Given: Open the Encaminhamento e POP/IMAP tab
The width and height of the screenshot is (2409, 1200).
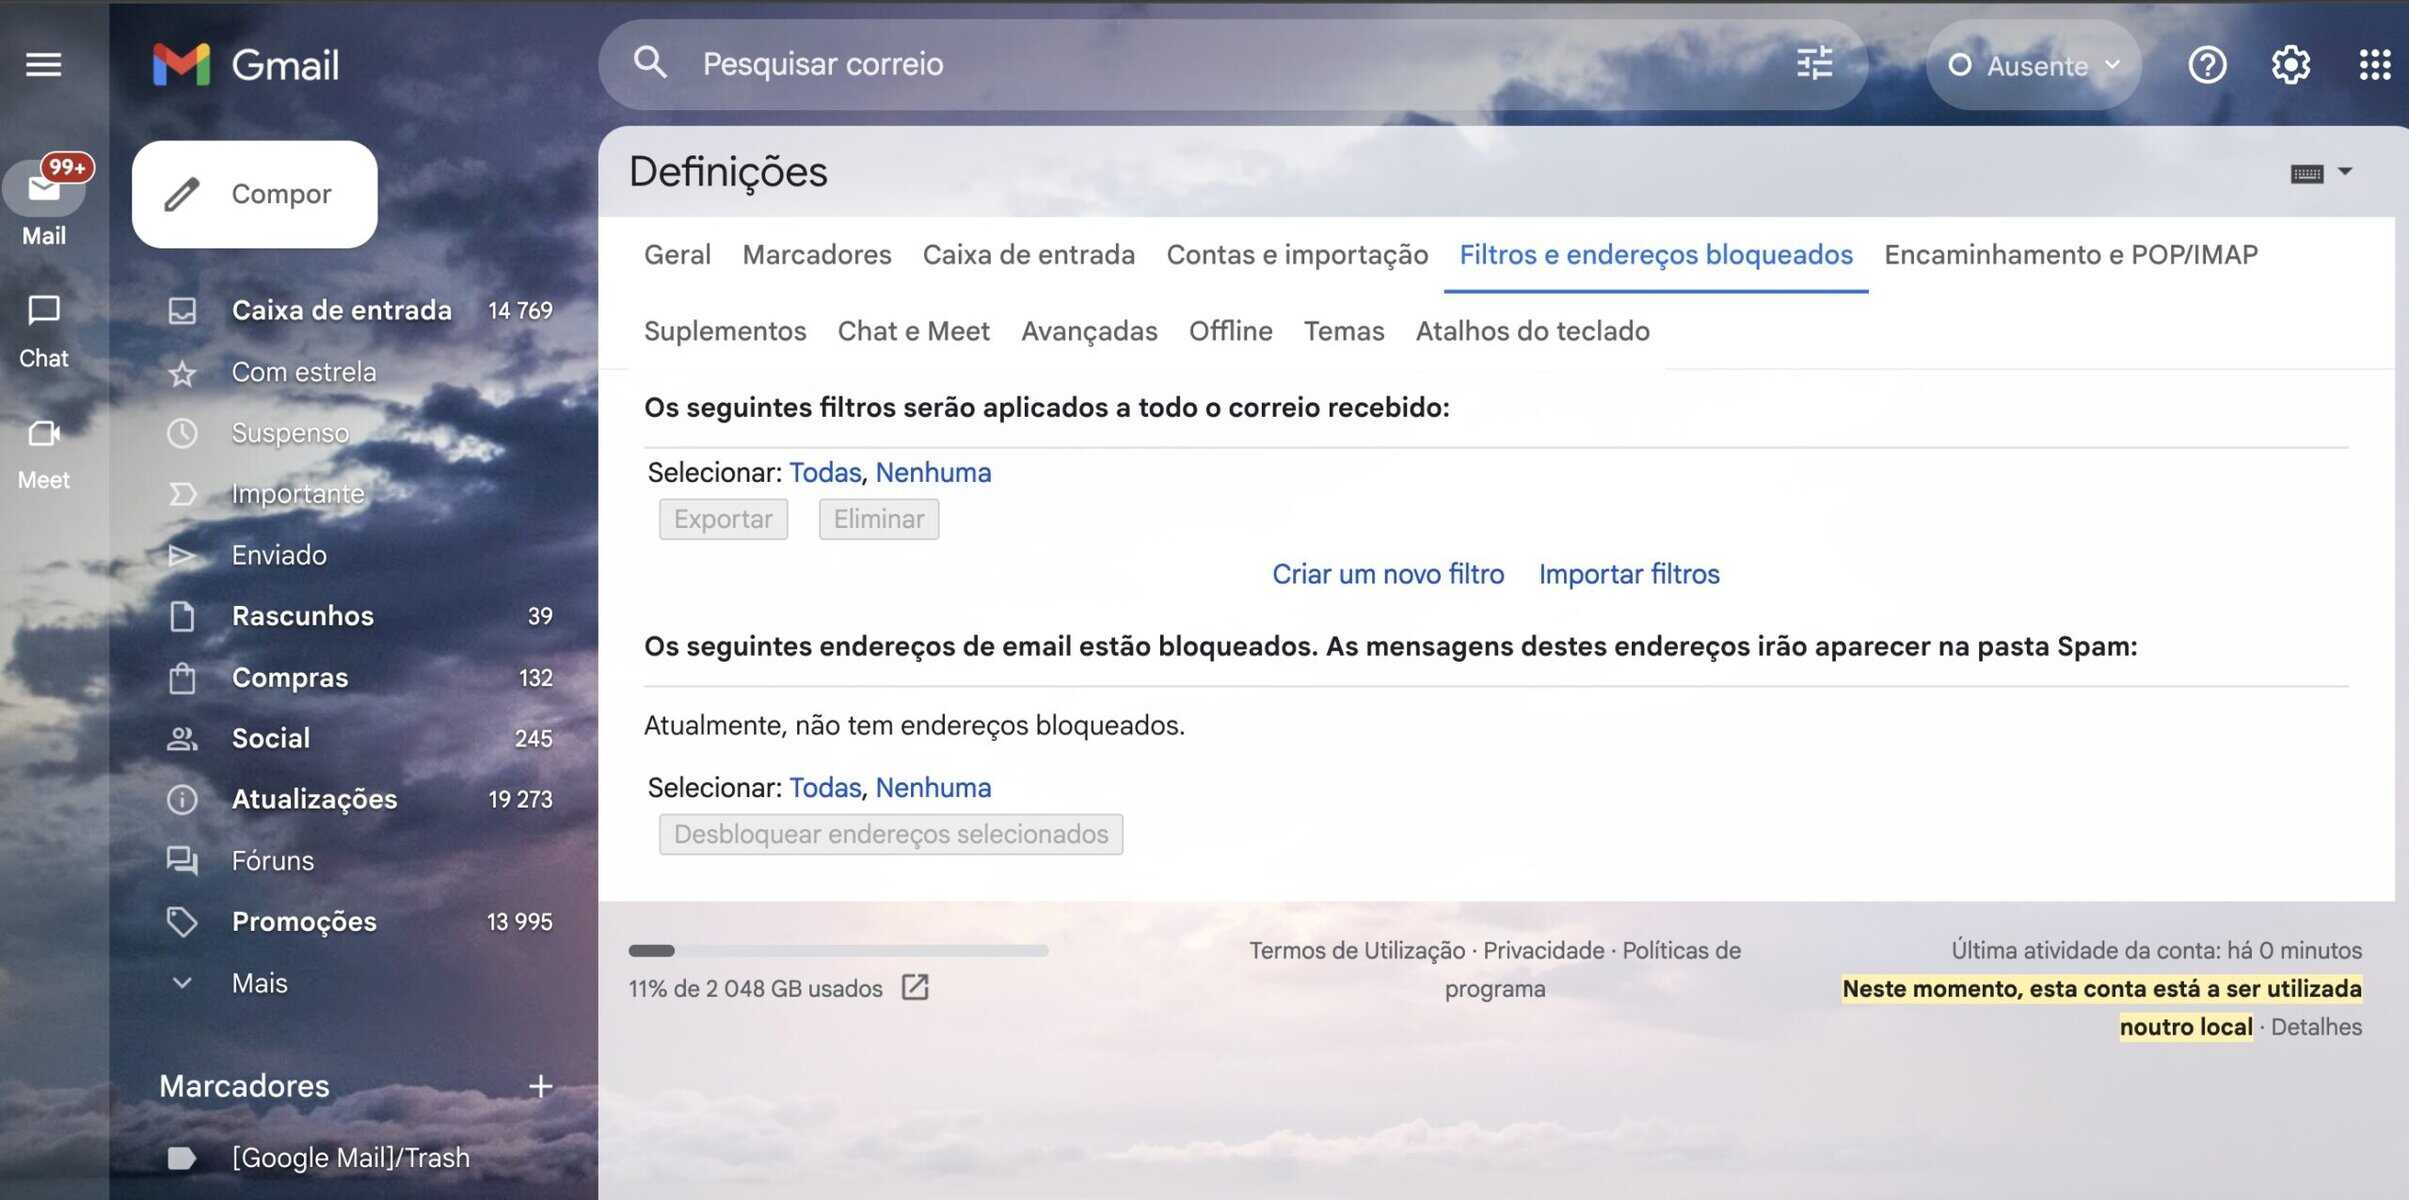Looking at the screenshot, I should coord(2070,255).
